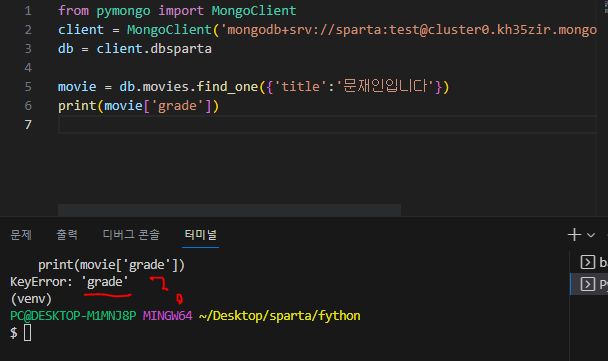Image resolution: width=608 pixels, height=361 pixels.
Task: Place cursor on empty line 7
Action: [x=327, y=125]
